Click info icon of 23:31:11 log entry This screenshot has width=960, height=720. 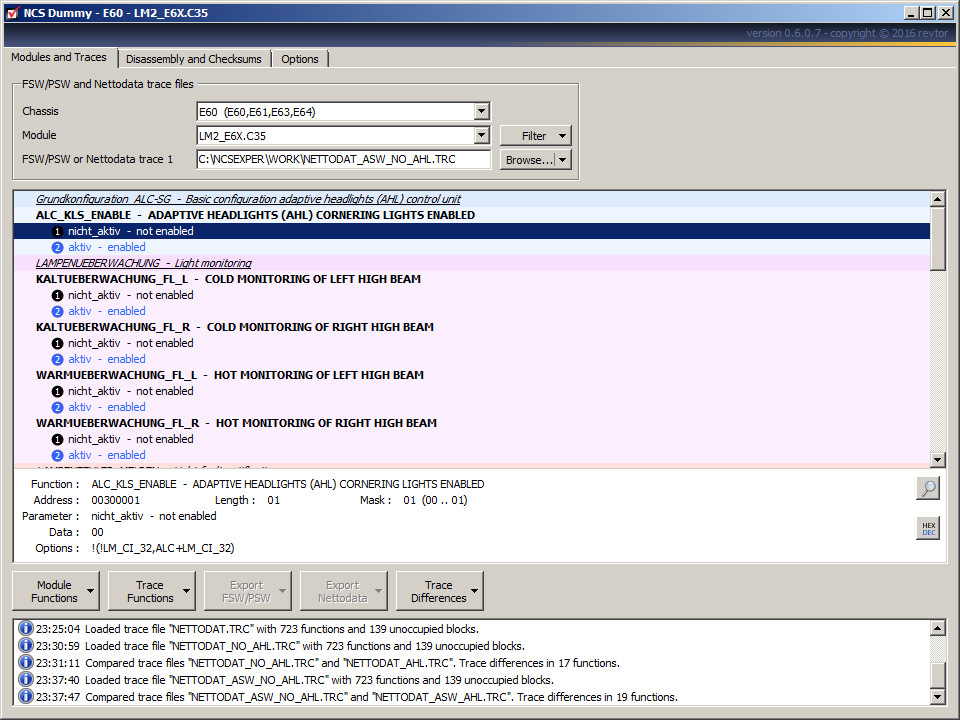pyautogui.click(x=26, y=662)
